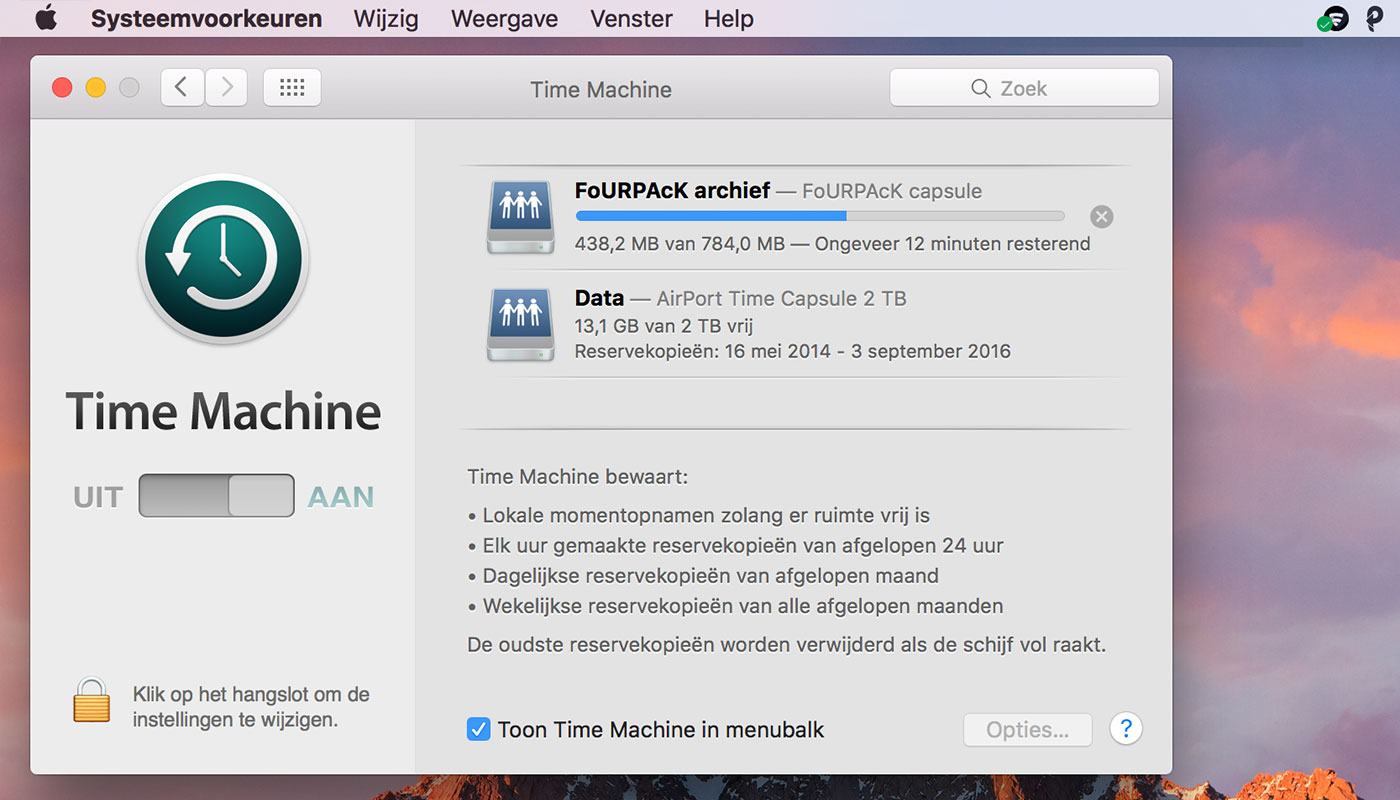Click in the Zoek search field
This screenshot has height=800, width=1400.
point(1024,88)
